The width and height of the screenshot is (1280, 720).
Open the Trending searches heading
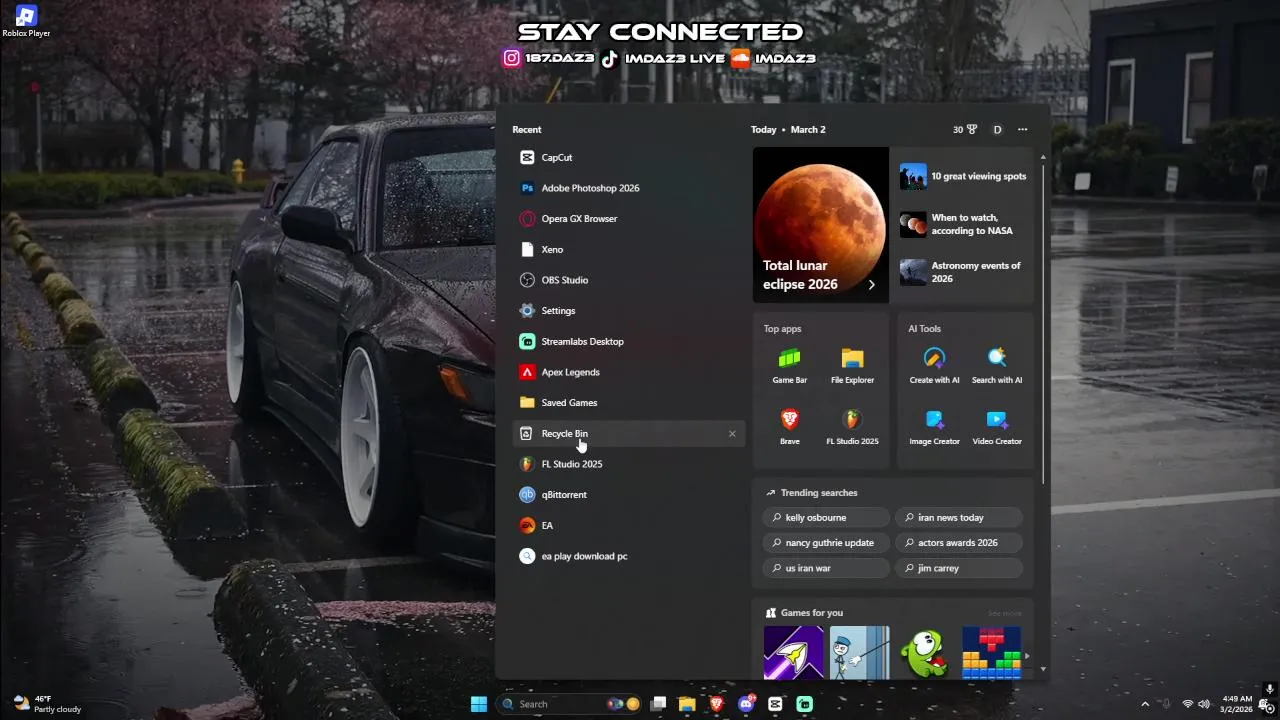click(x=811, y=493)
